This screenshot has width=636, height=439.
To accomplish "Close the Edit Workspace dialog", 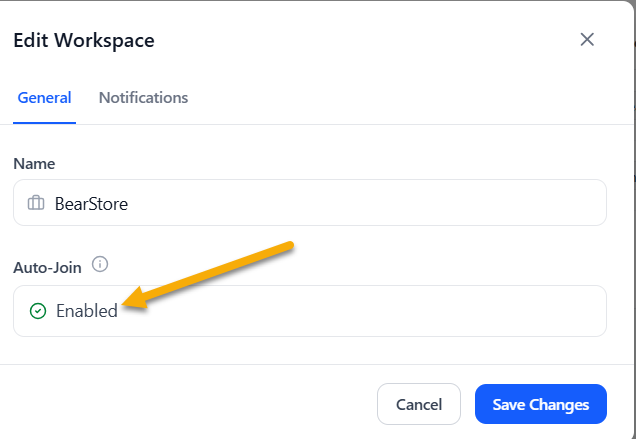I will pyautogui.click(x=587, y=40).
